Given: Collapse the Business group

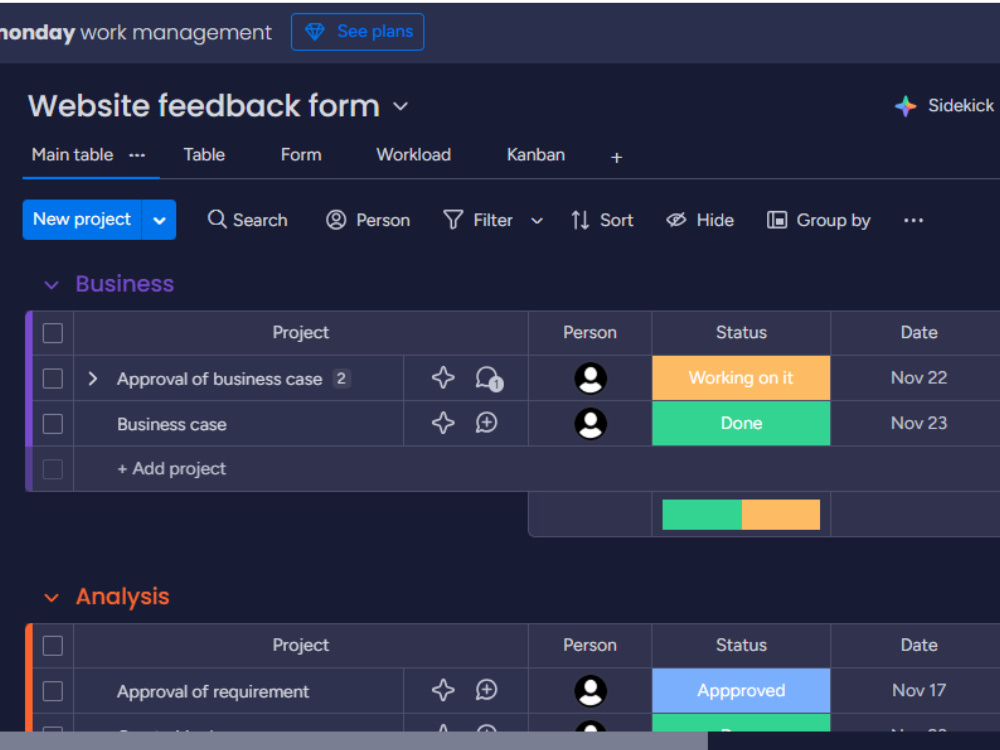Looking at the screenshot, I should (52, 284).
